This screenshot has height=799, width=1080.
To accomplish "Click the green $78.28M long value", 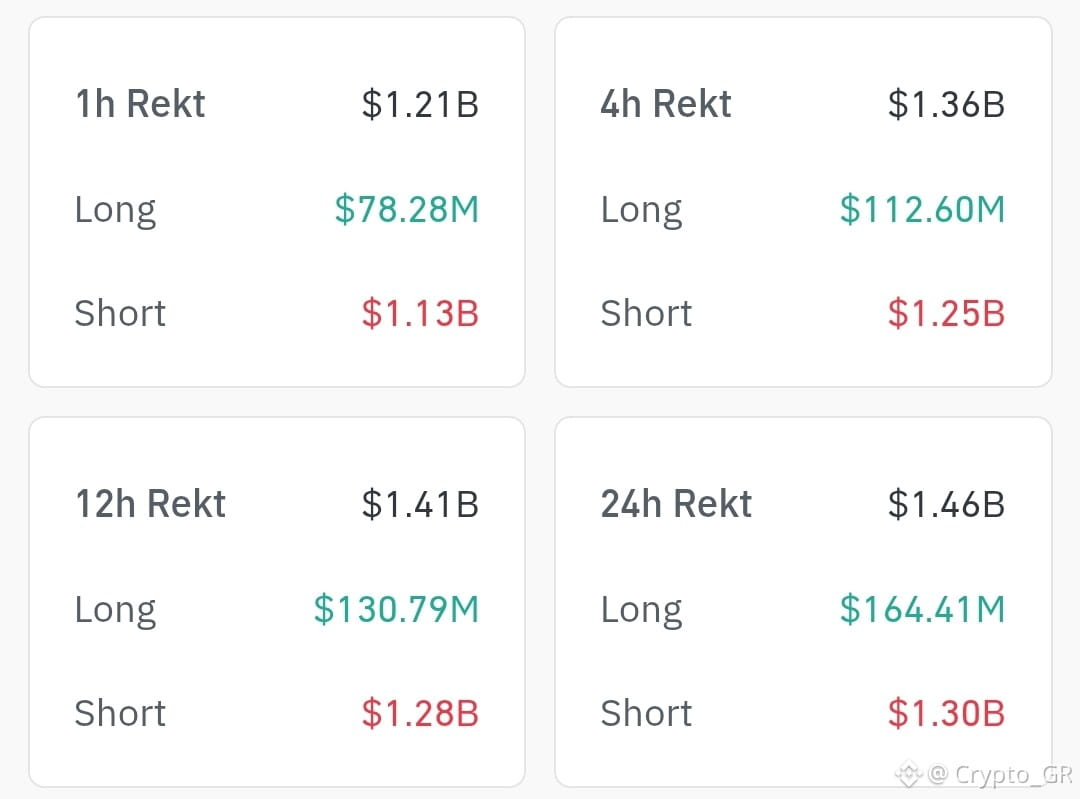I will tap(407, 209).
